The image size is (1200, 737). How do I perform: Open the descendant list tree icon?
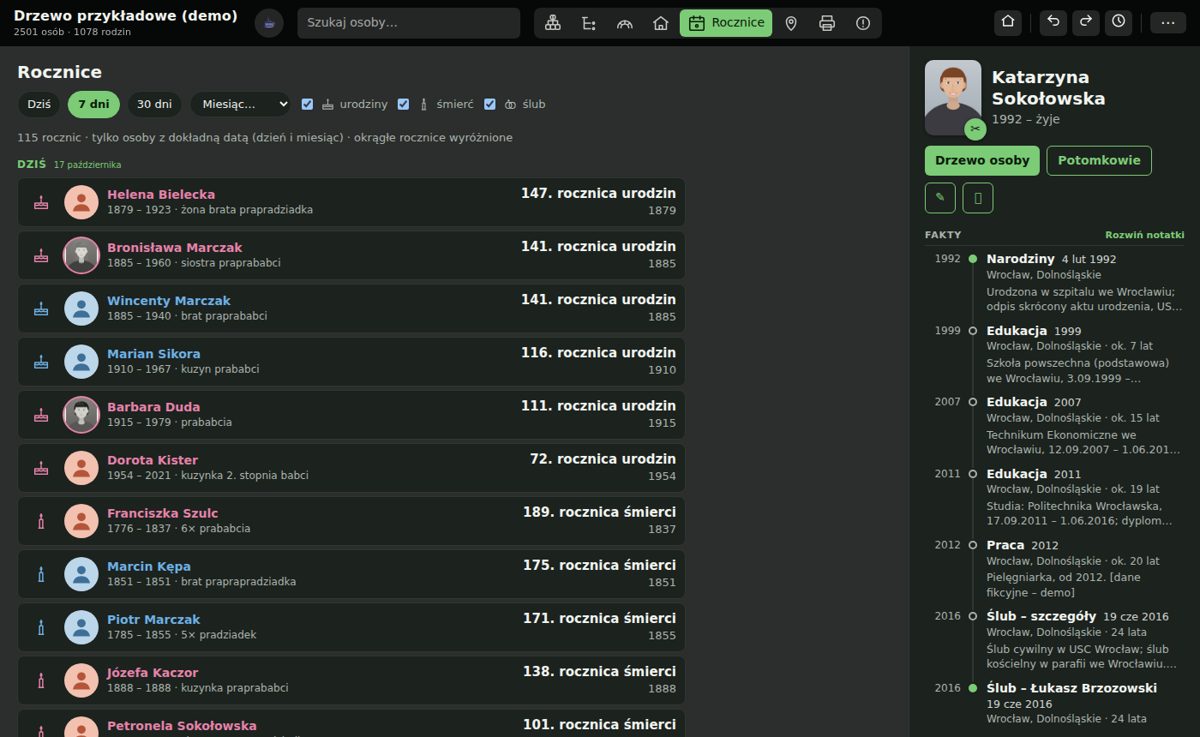pos(588,23)
